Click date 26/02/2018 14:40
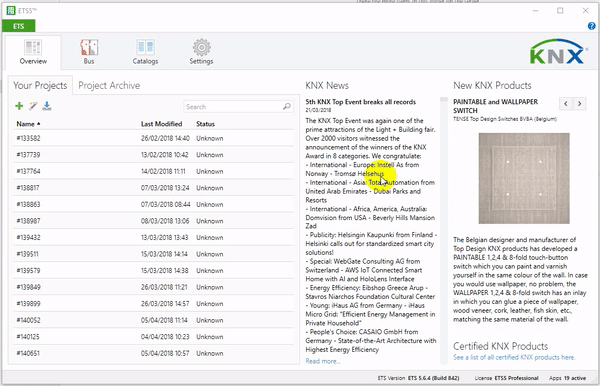 [165, 138]
